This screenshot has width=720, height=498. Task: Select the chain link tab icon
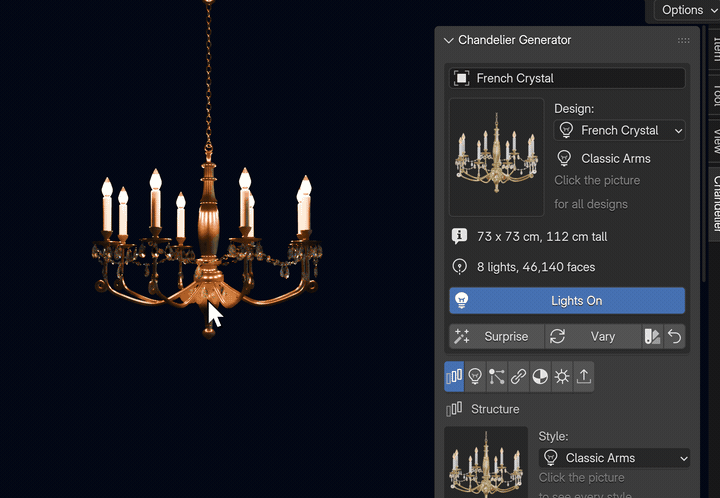(518, 377)
